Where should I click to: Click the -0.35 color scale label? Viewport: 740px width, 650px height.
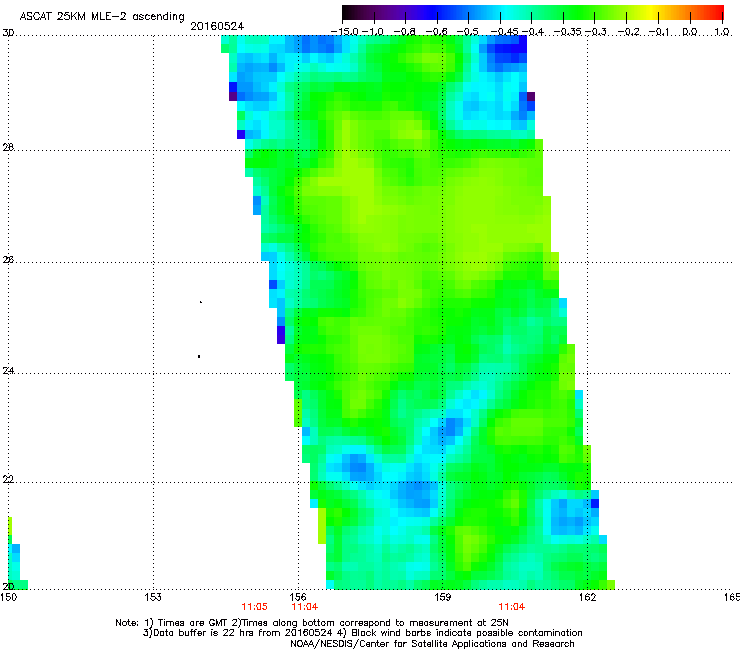tap(567, 32)
